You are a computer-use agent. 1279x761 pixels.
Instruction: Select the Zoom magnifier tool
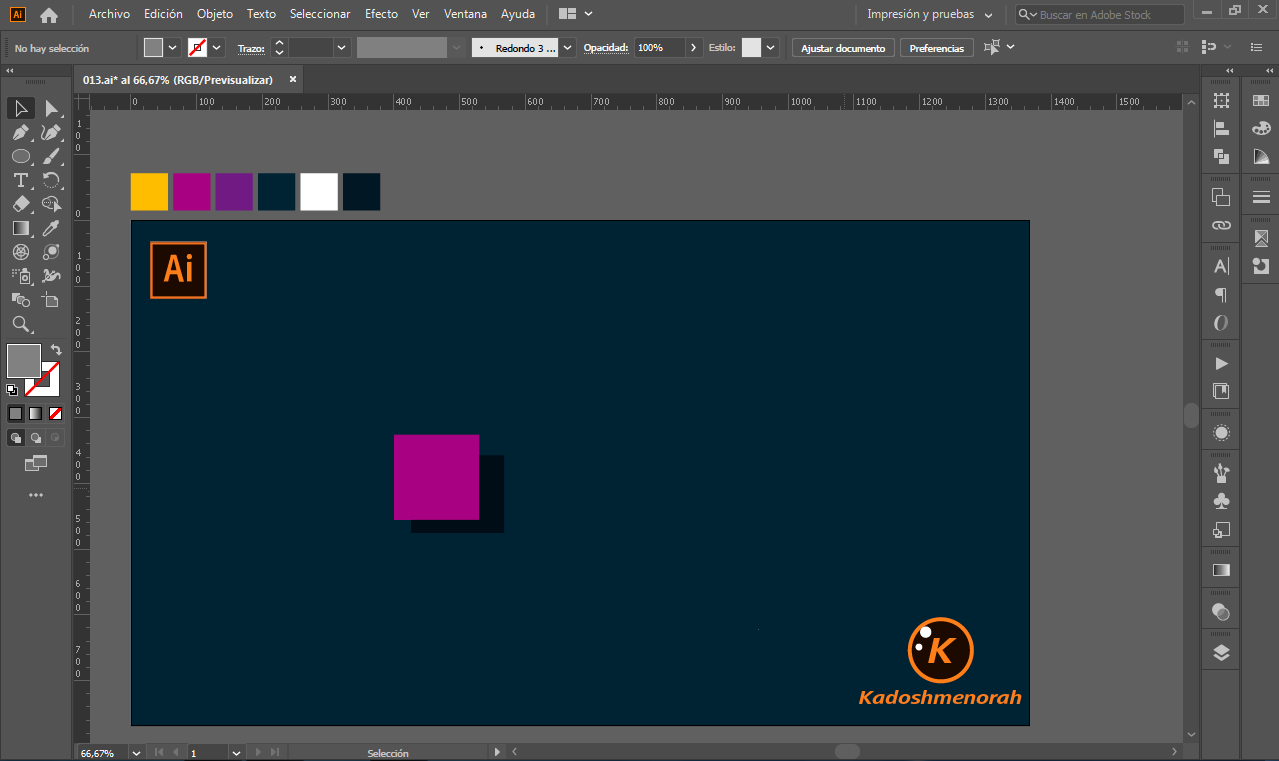tap(21, 324)
